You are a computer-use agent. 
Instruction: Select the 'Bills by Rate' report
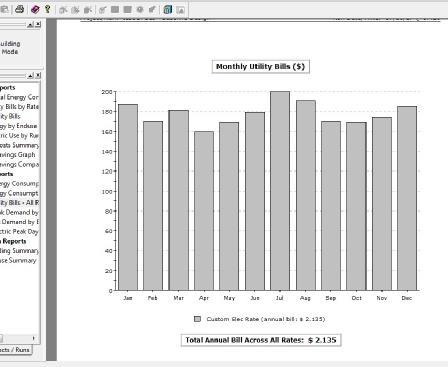tap(19, 107)
